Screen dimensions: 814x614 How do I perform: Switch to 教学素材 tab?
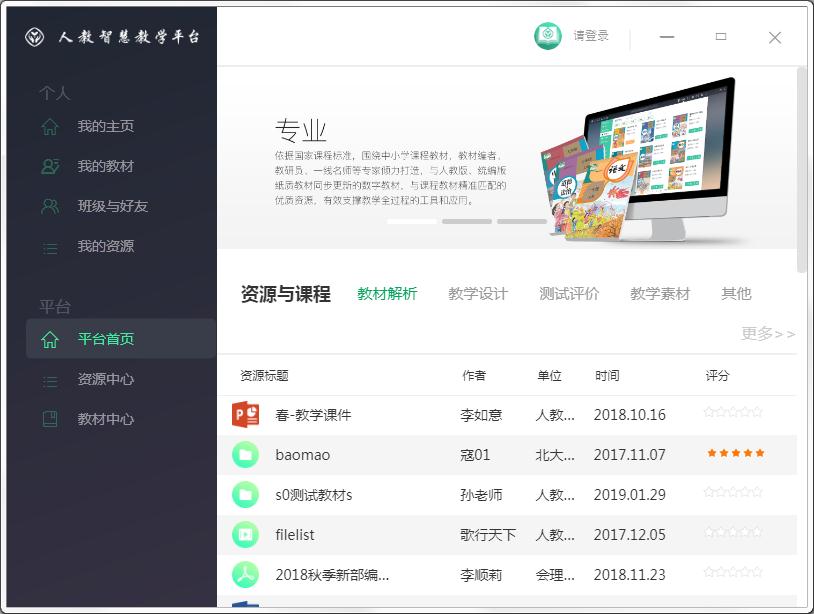pyautogui.click(x=660, y=294)
